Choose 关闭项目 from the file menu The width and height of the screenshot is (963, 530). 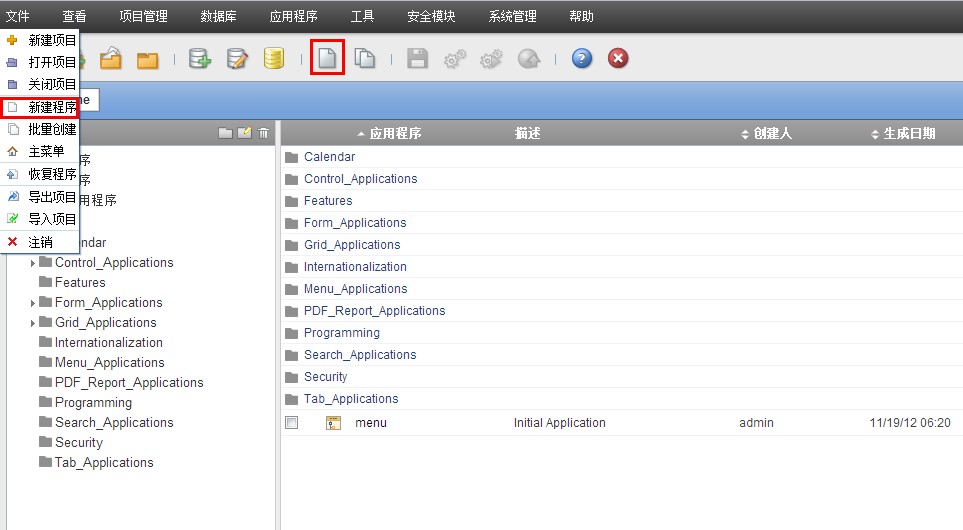pyautogui.click(x=39, y=85)
